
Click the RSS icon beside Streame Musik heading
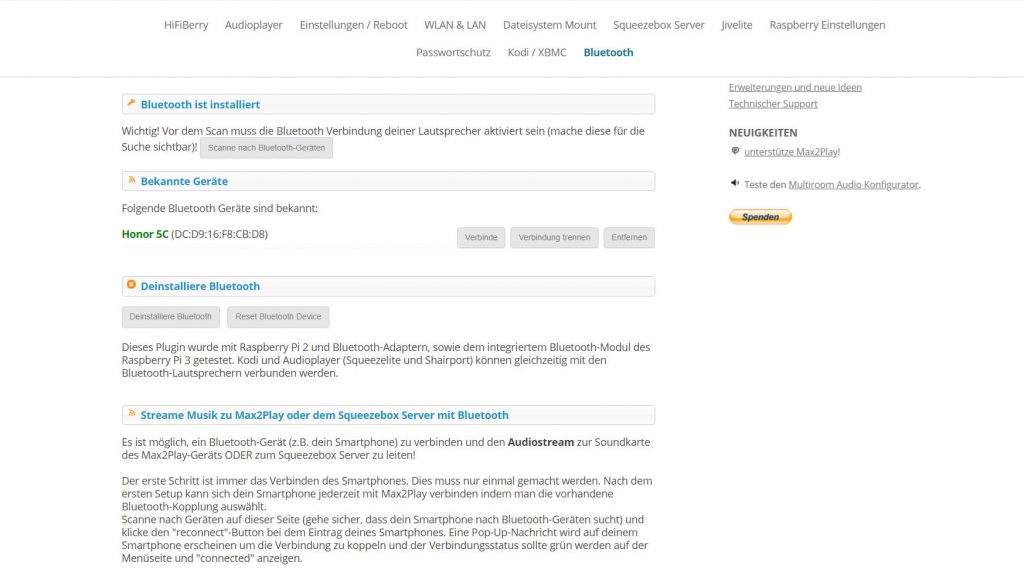(131, 413)
